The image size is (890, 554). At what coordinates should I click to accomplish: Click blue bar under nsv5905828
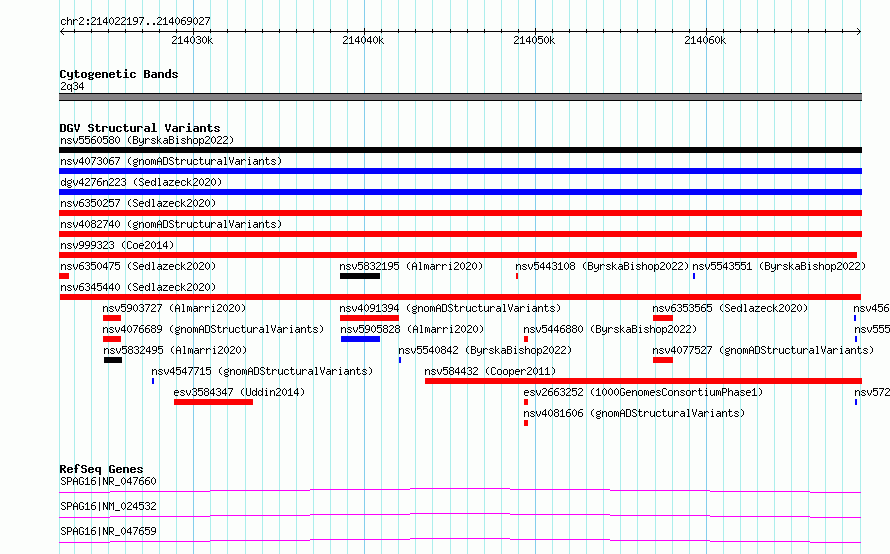point(360,339)
